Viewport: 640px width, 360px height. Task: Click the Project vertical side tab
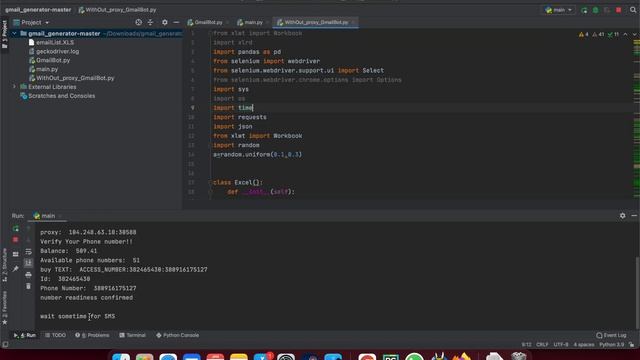4,34
